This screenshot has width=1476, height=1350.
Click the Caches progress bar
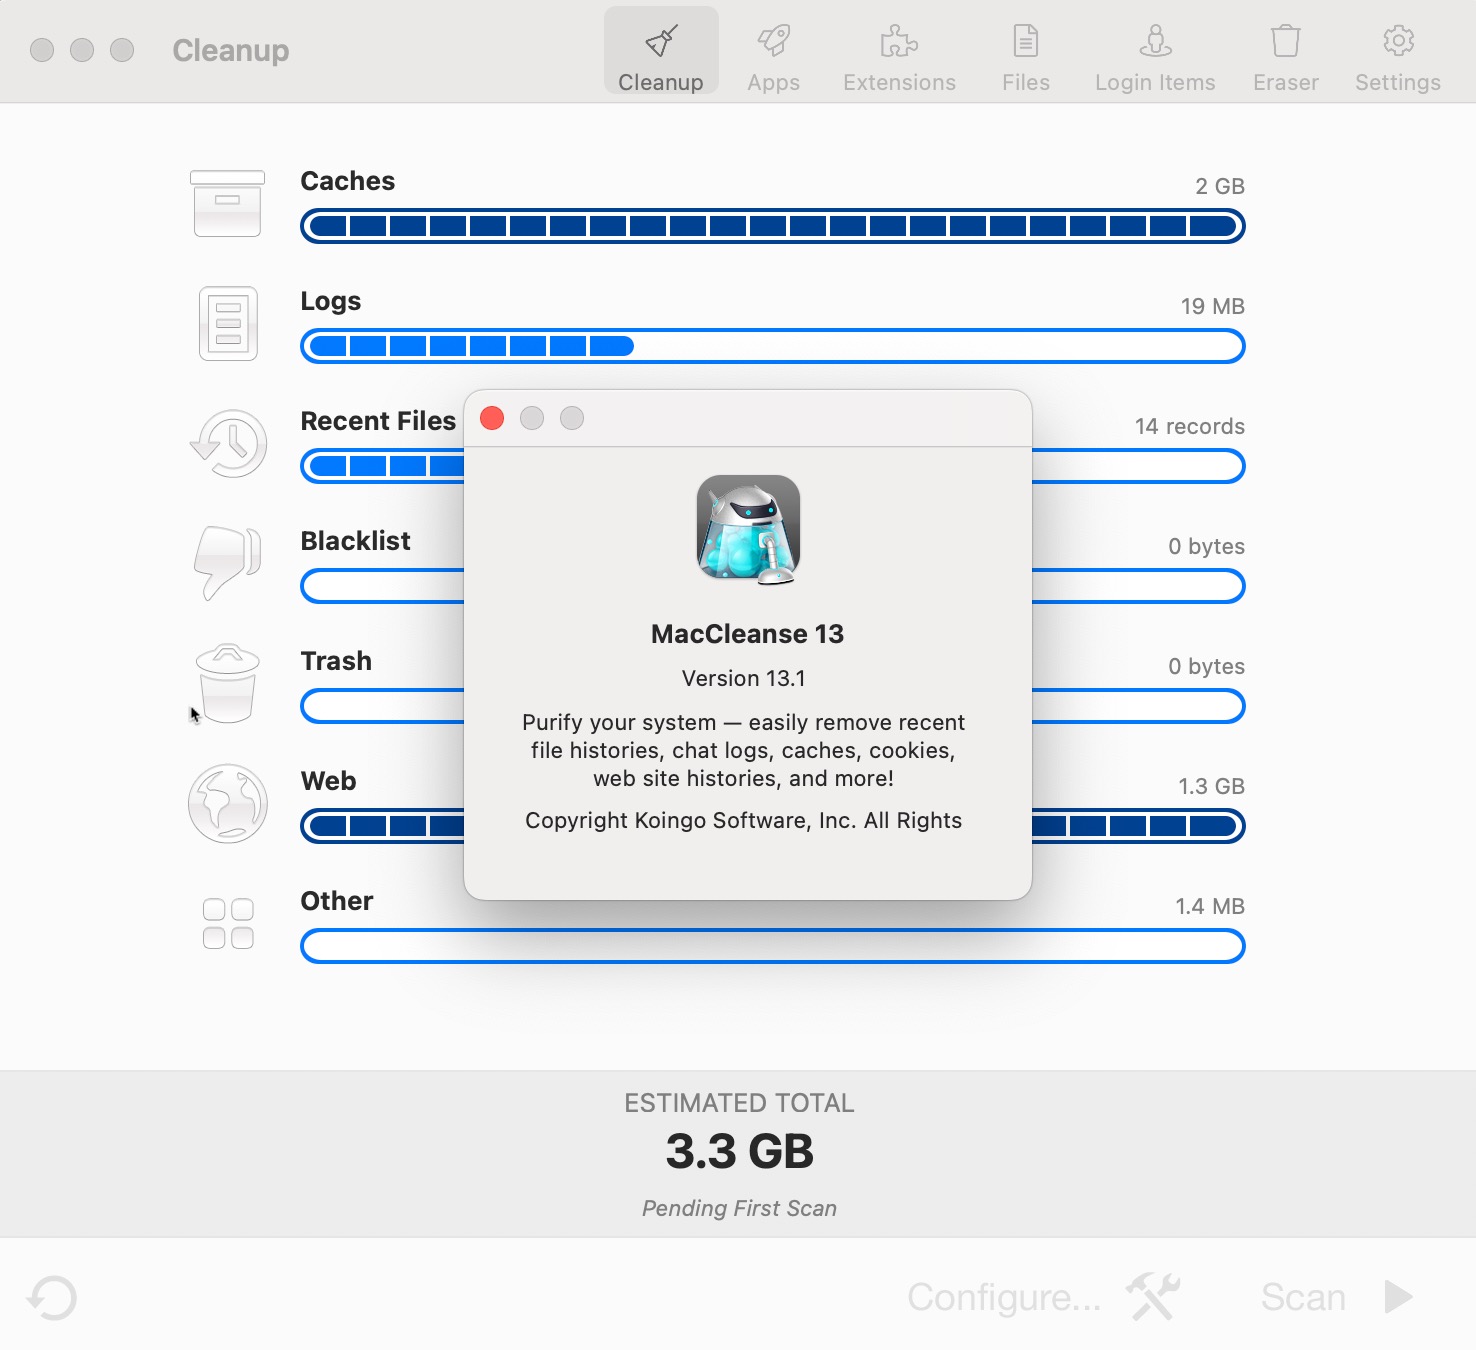click(x=773, y=226)
